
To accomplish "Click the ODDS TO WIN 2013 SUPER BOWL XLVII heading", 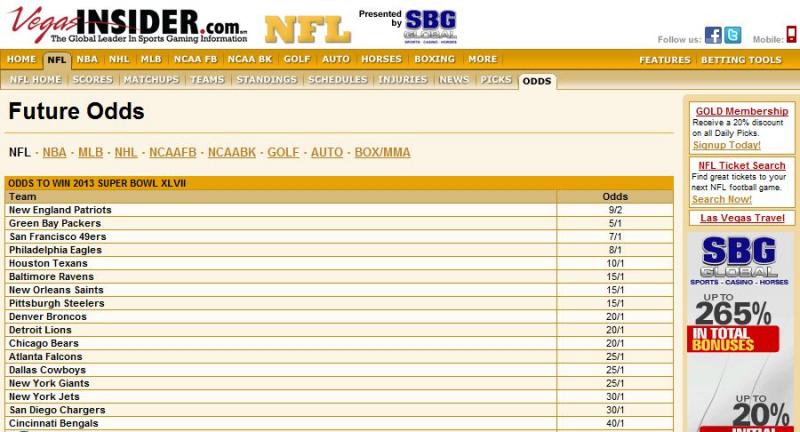I will (x=97, y=184).
